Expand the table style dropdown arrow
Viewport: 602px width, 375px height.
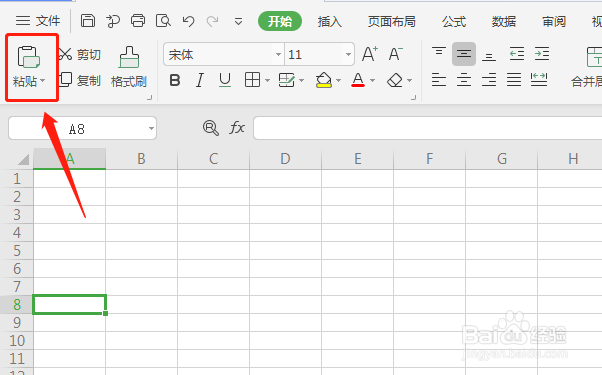(301, 81)
